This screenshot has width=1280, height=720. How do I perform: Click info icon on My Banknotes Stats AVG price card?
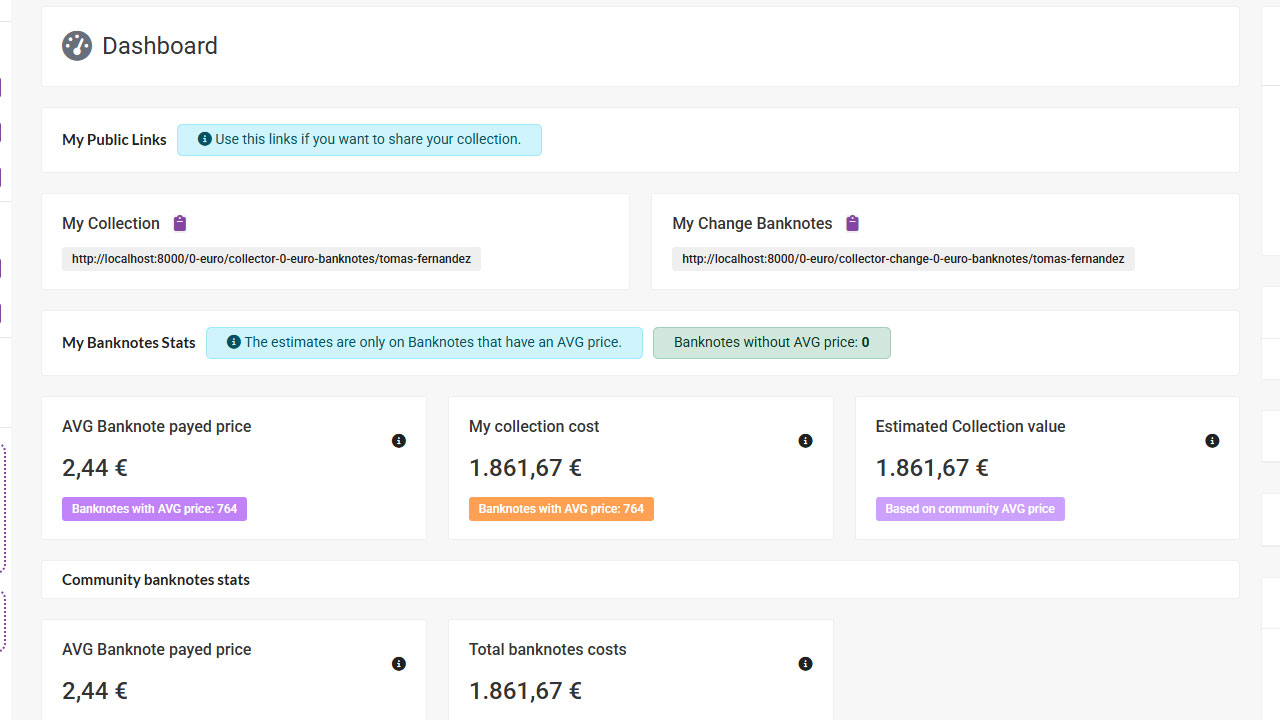click(x=399, y=441)
